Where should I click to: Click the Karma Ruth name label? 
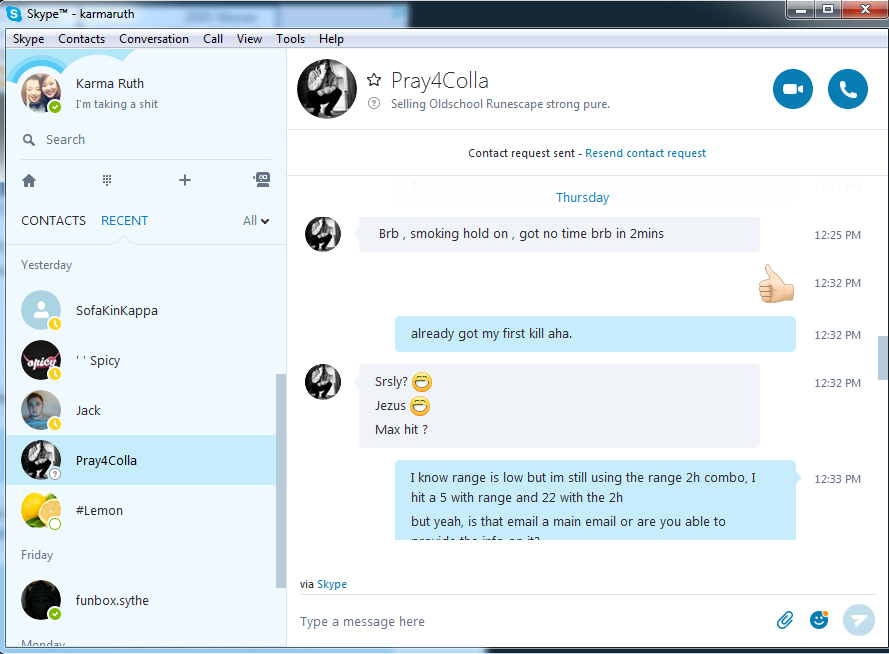pyautogui.click(x=110, y=83)
